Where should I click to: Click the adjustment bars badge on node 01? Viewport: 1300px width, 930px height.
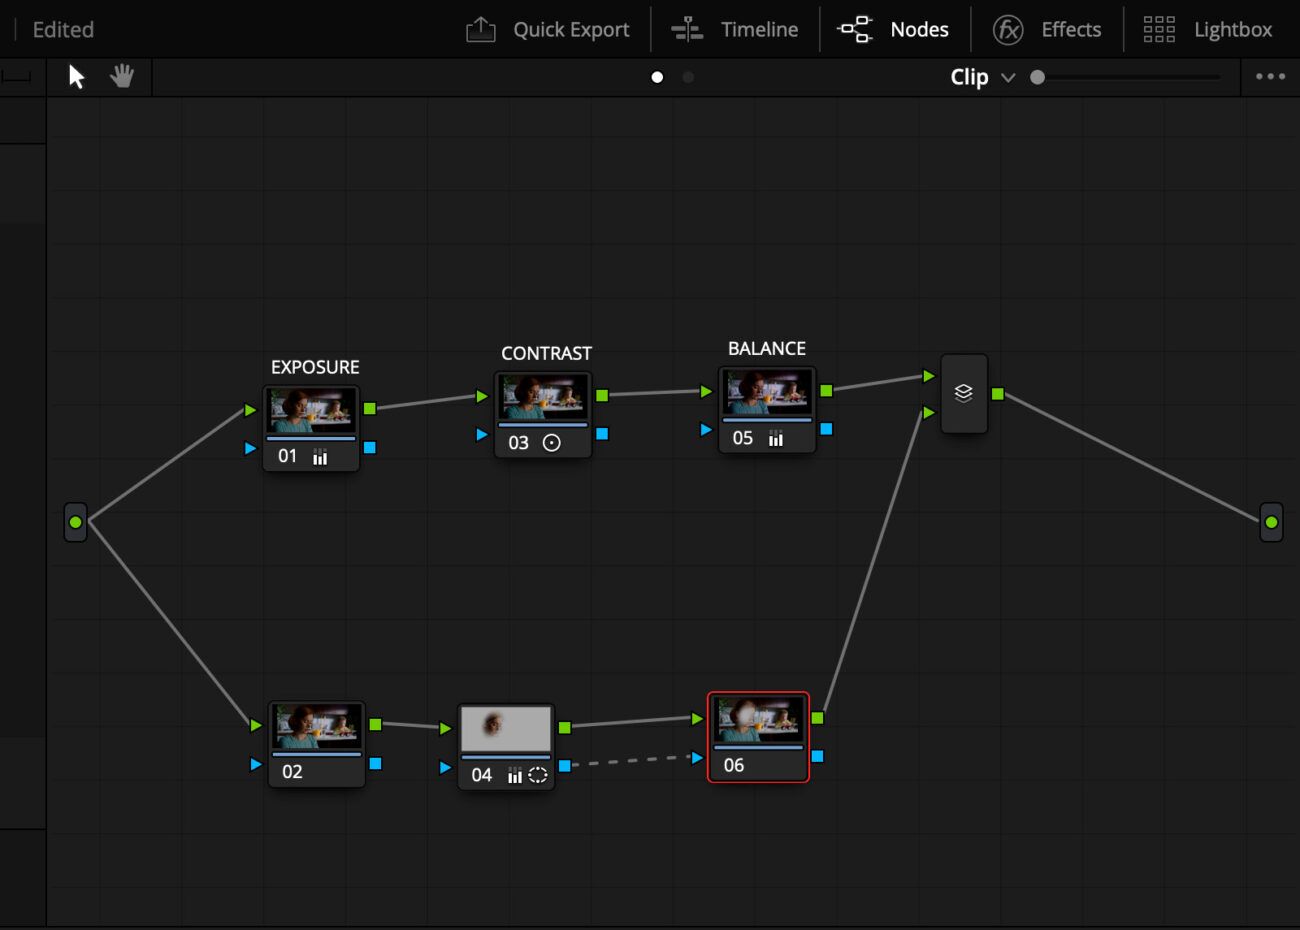(x=318, y=456)
